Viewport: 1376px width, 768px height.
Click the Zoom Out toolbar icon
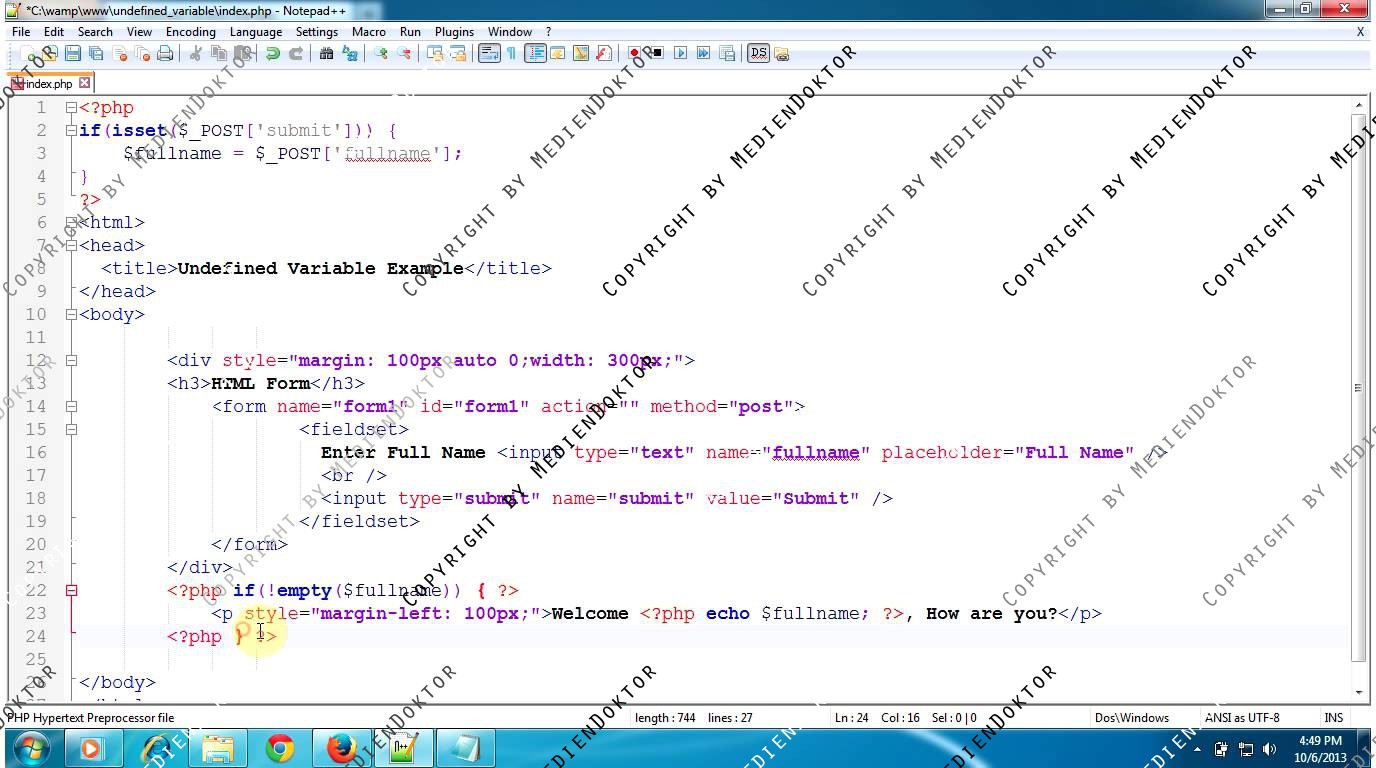(403, 53)
